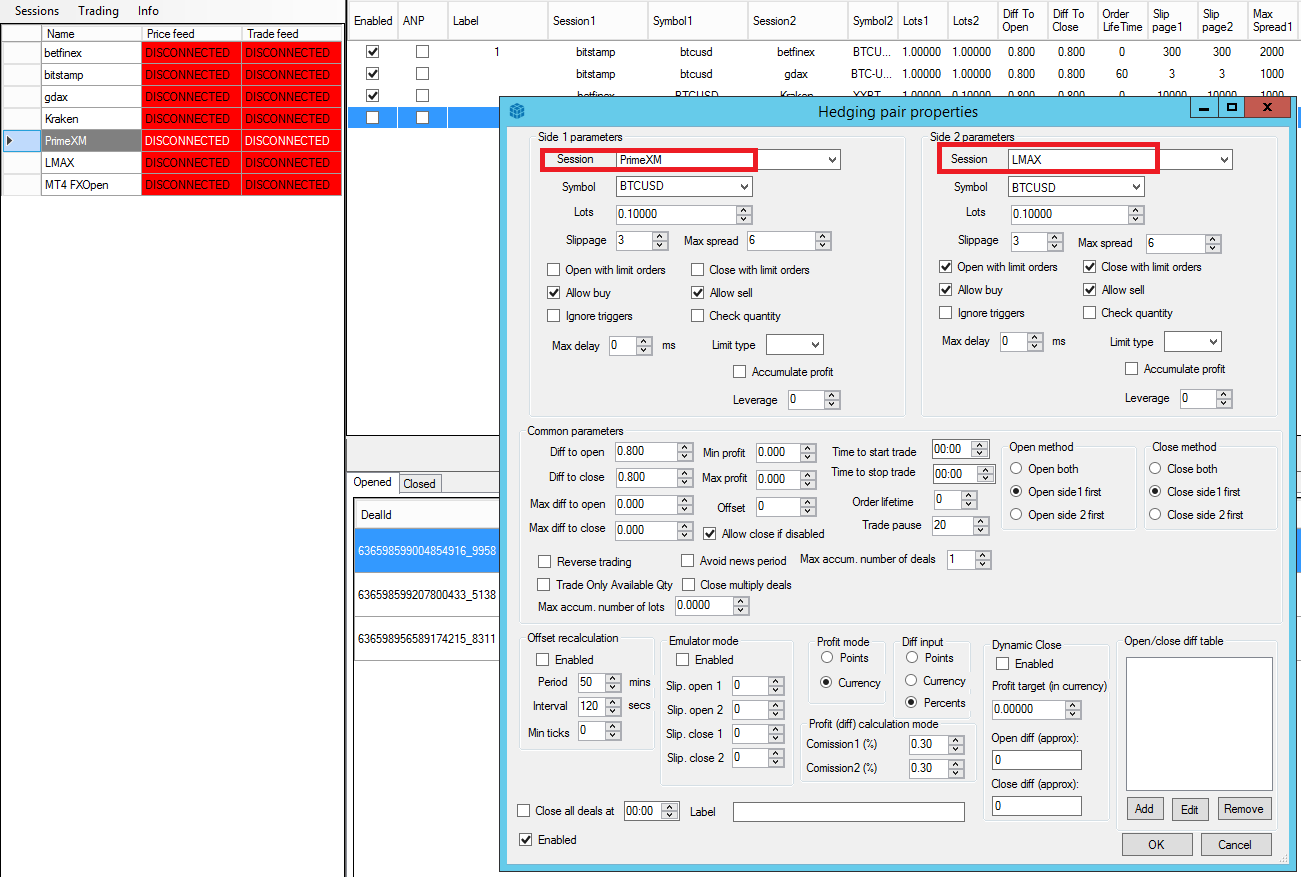Viewport: 1301px width, 877px height.
Task: Select MT4 FXOpen session row
Action: 172,184
